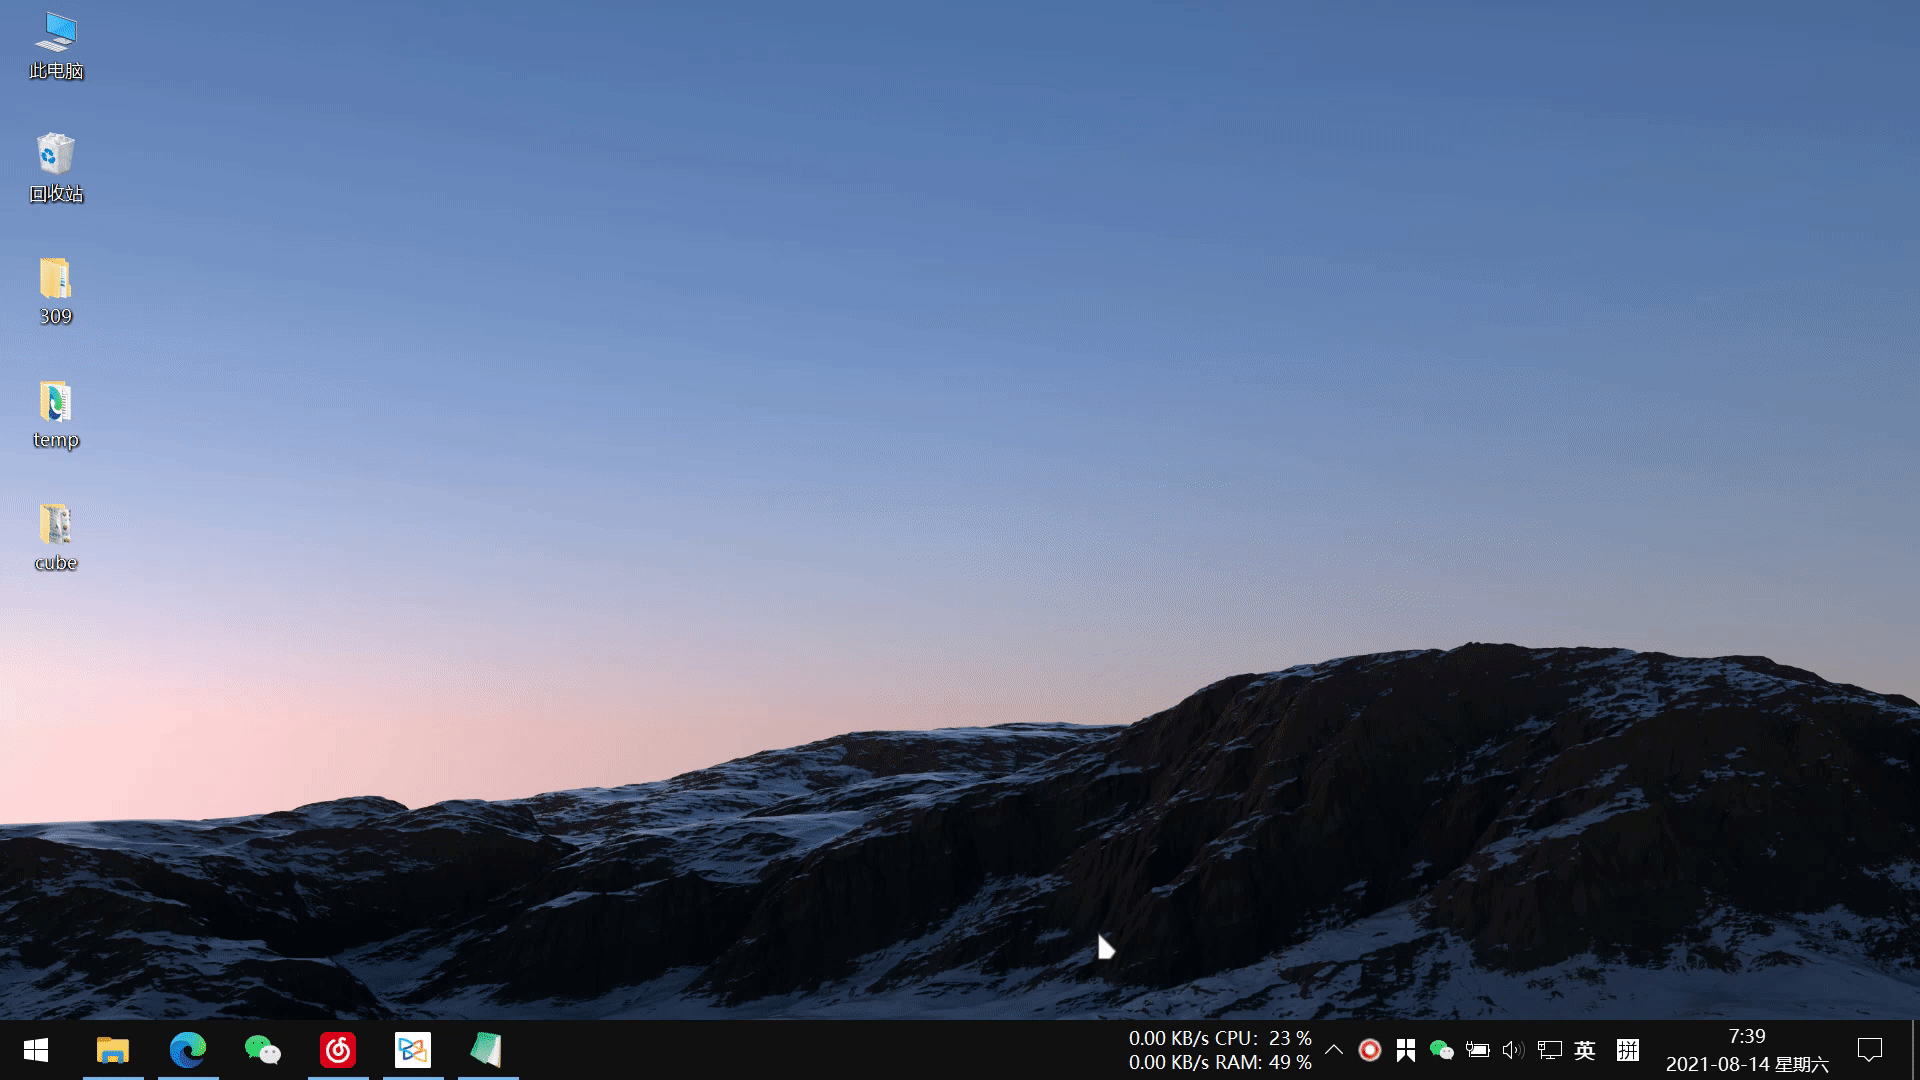This screenshot has width=1920, height=1080.
Task: Open the clock showing 7:39
Action: click(x=1747, y=1050)
